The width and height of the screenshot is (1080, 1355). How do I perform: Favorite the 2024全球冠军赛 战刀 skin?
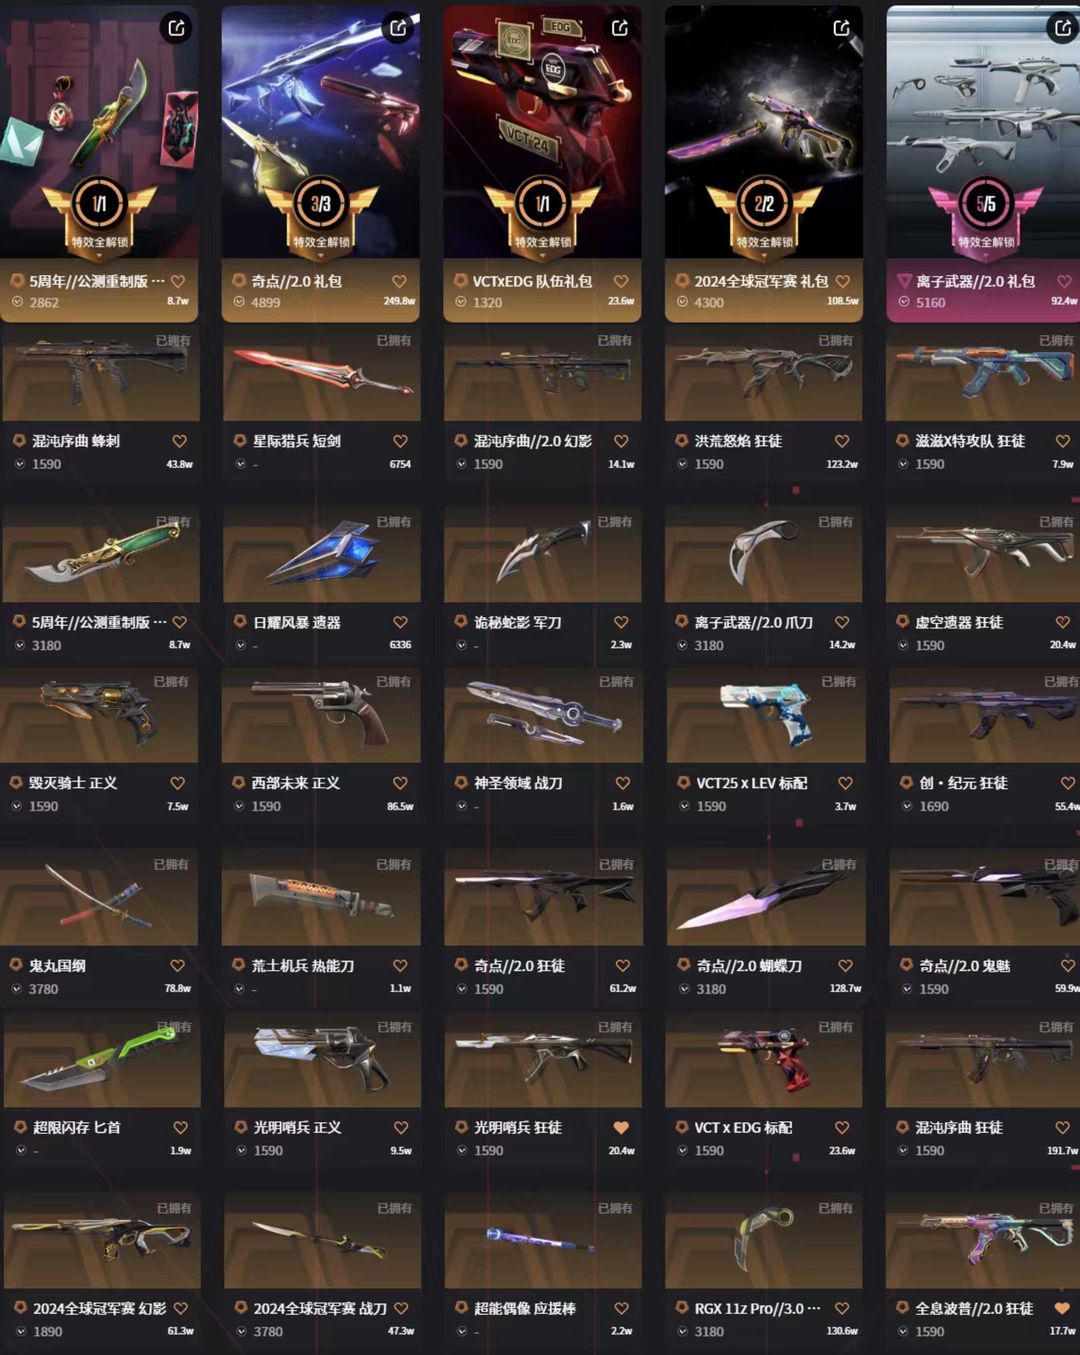click(401, 1308)
